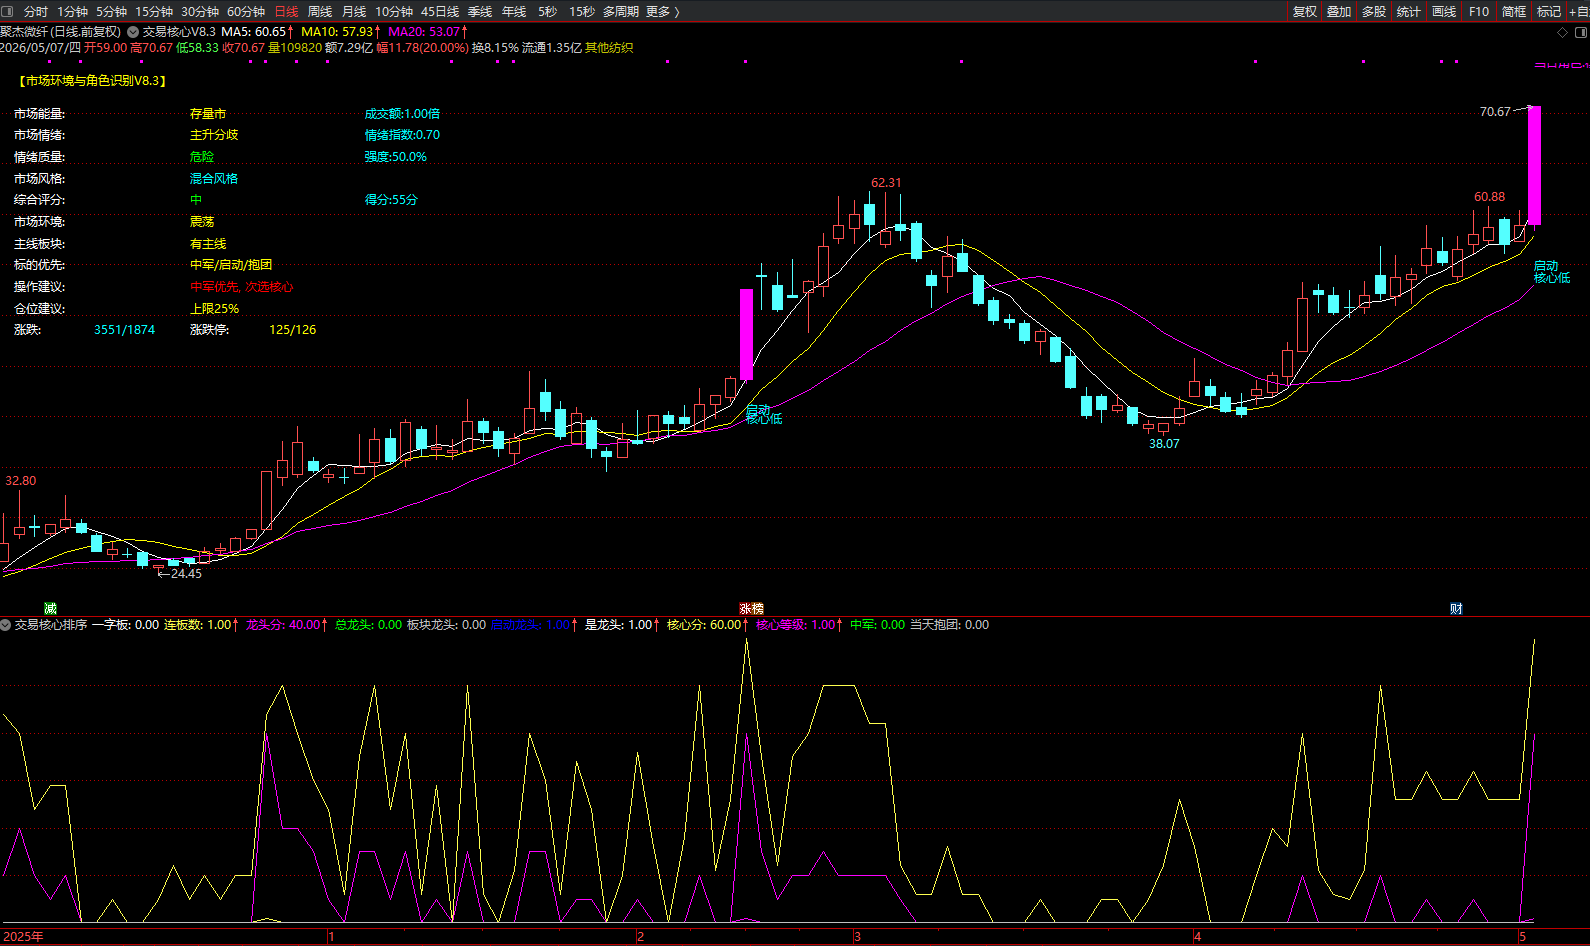
Task: Select the 日线 daily period tab
Action: [x=286, y=11]
